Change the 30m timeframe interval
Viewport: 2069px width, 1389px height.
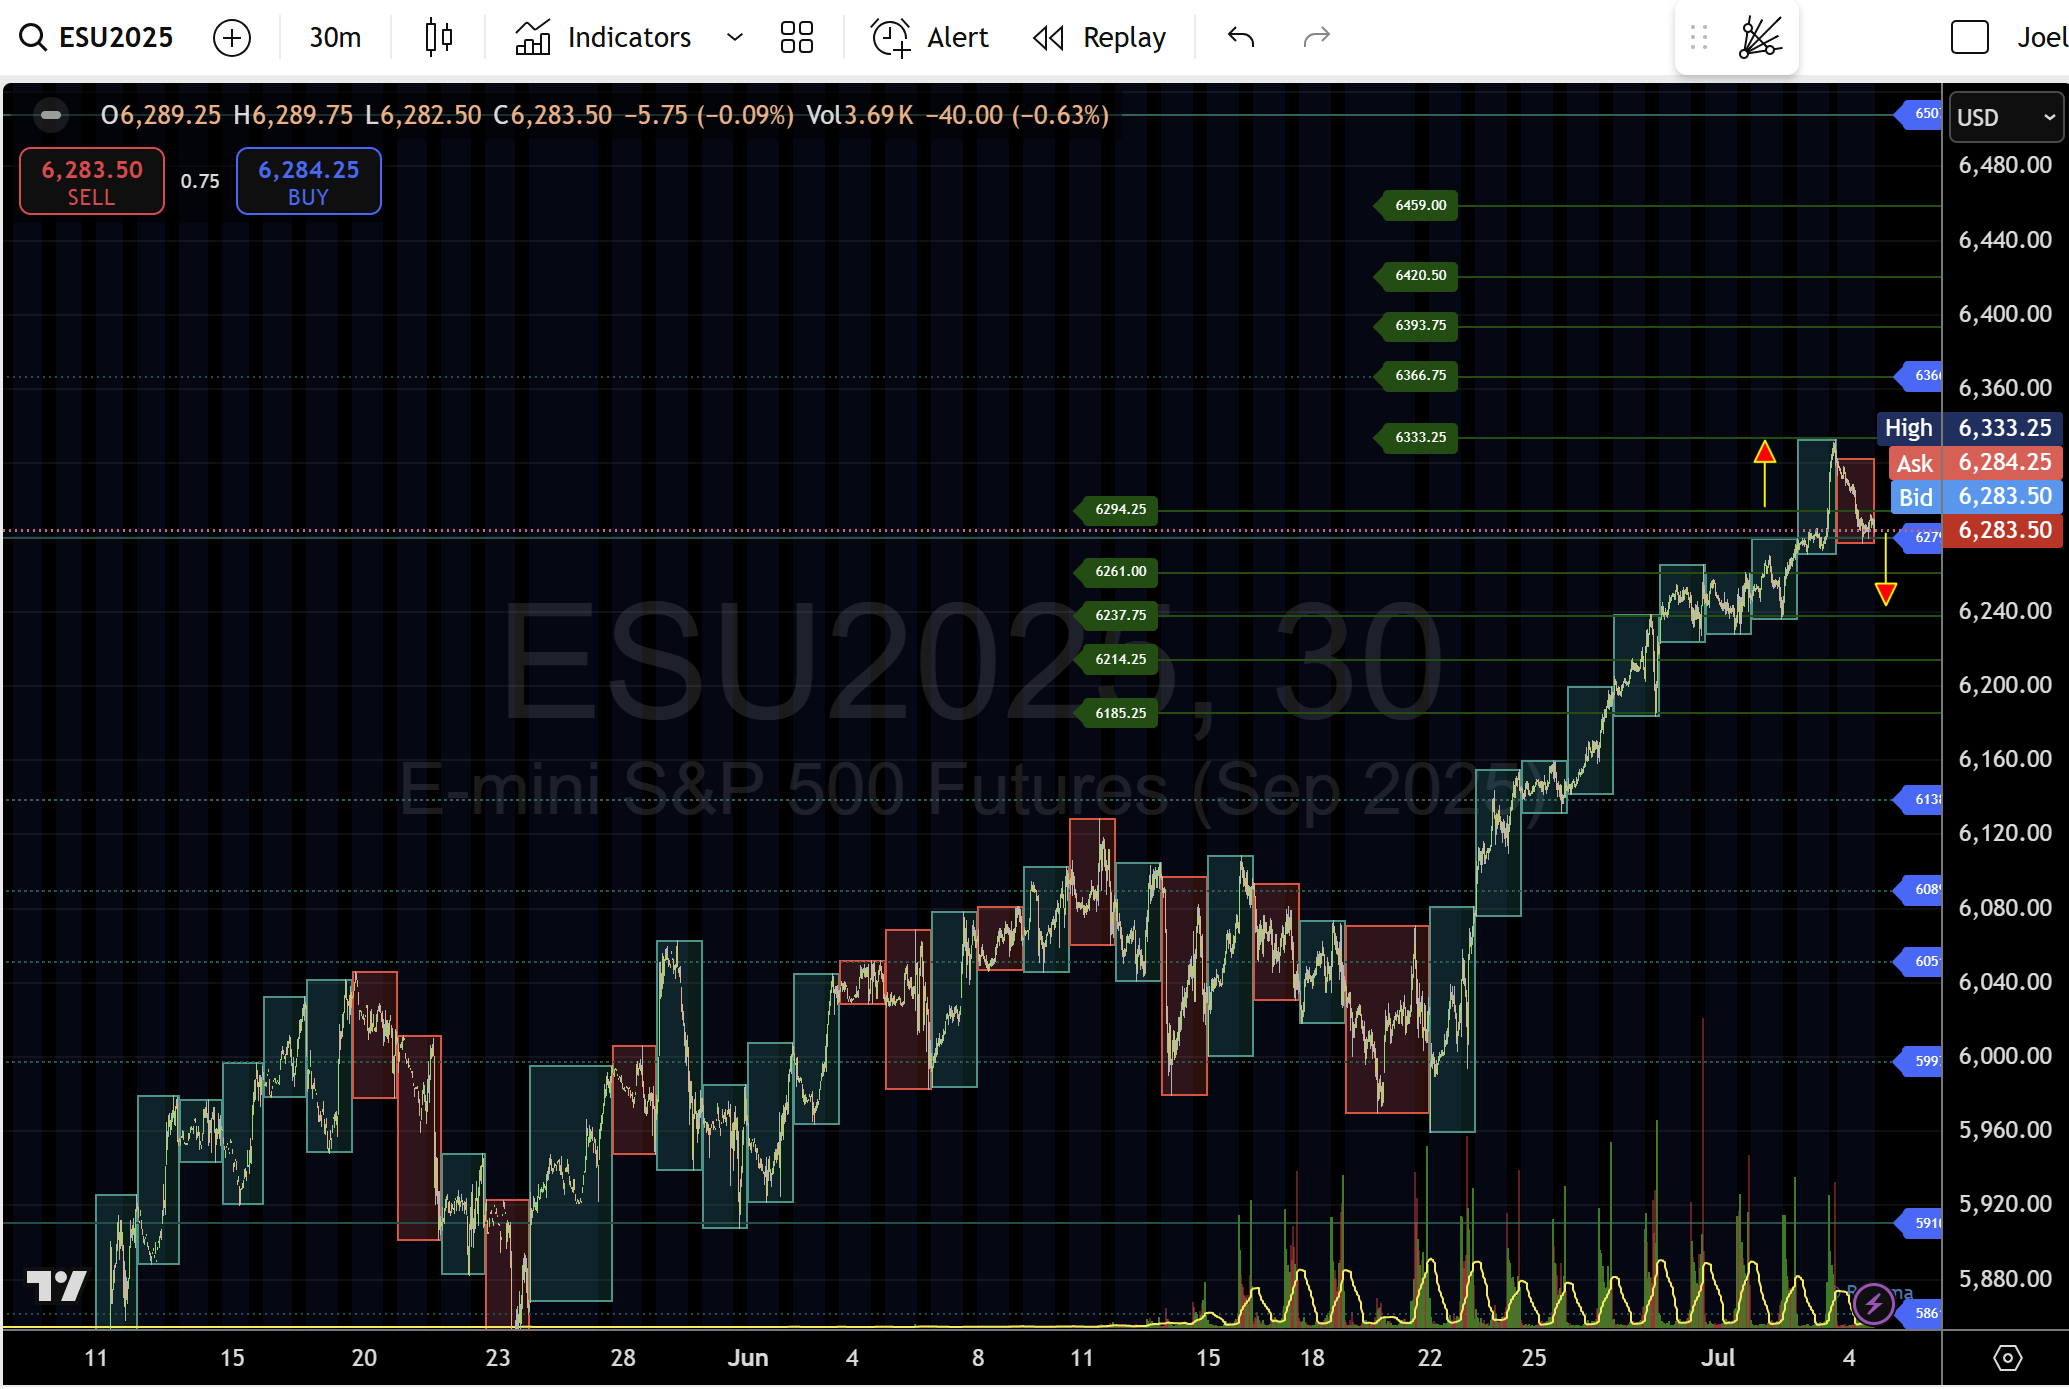(x=335, y=38)
